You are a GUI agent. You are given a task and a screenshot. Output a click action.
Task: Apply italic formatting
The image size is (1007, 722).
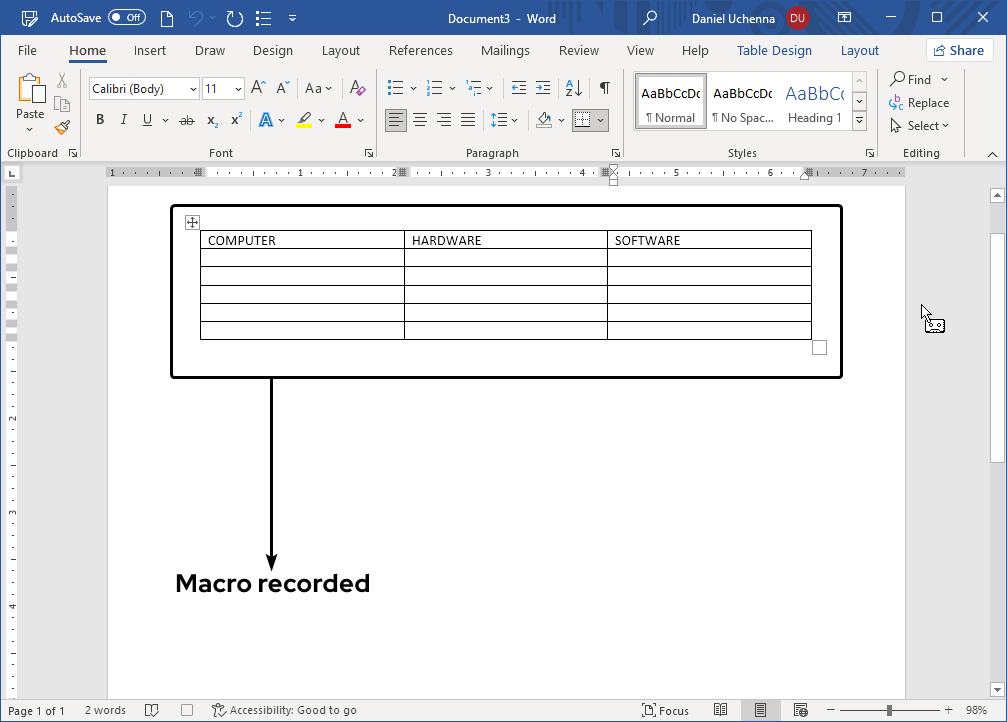click(122, 119)
